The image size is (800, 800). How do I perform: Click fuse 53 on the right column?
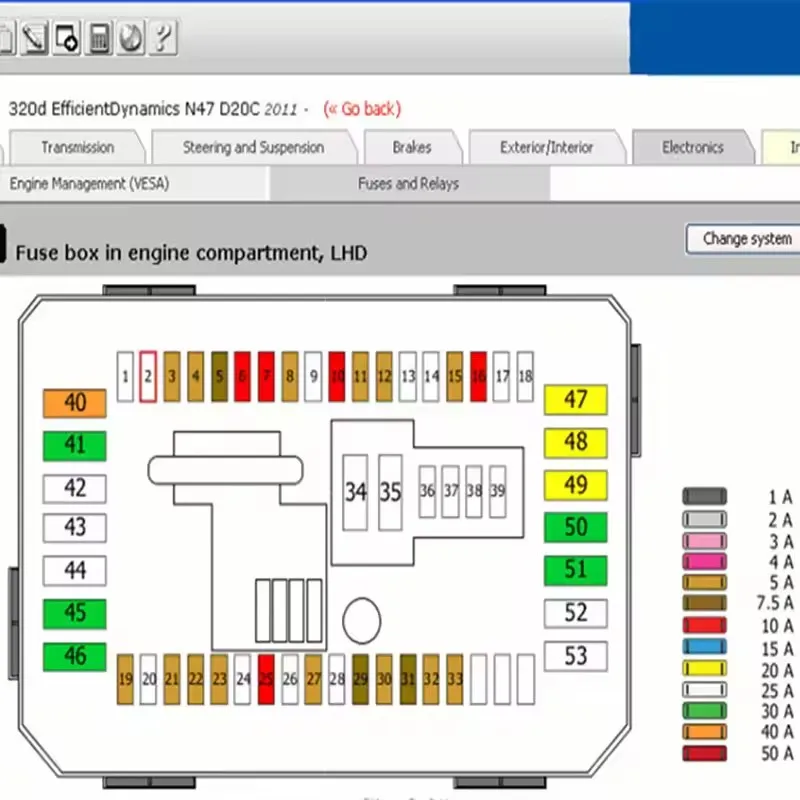click(576, 656)
